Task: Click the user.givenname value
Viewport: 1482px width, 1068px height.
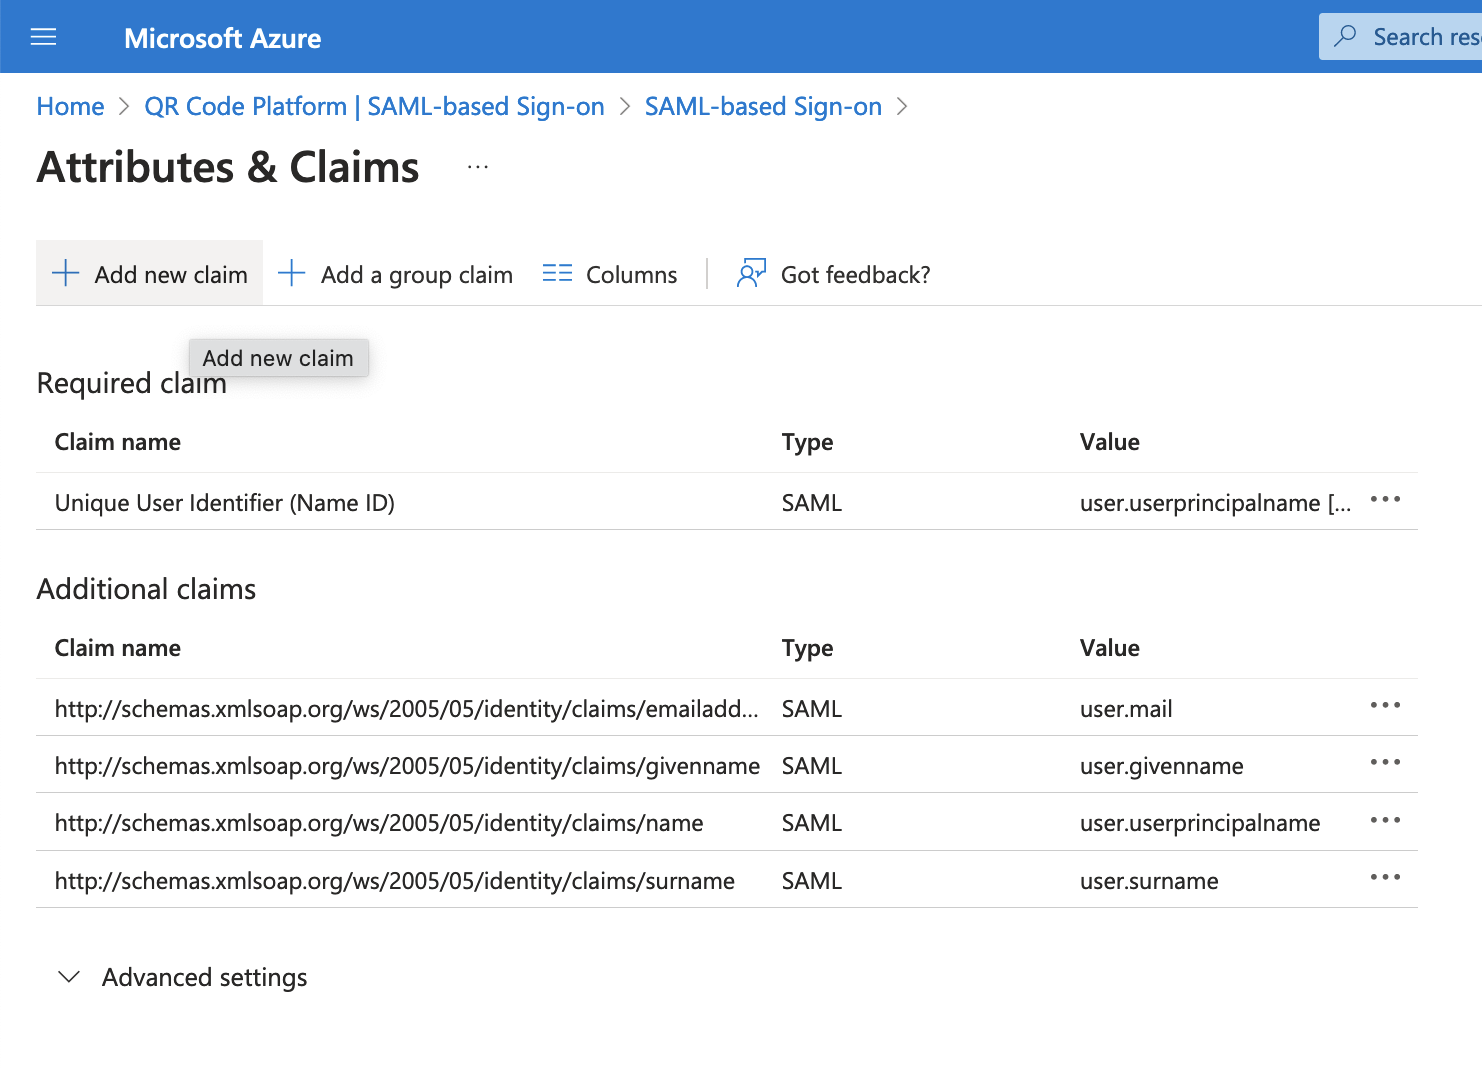Action: [x=1162, y=766]
